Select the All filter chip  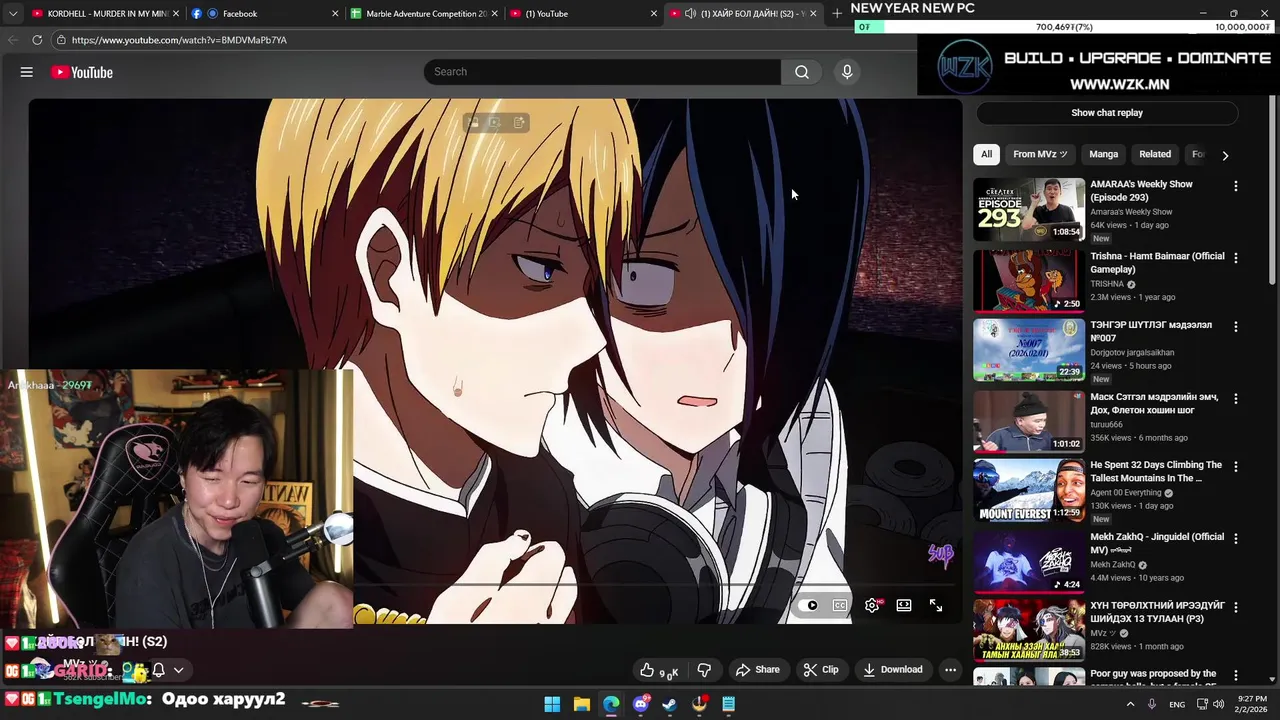986,154
